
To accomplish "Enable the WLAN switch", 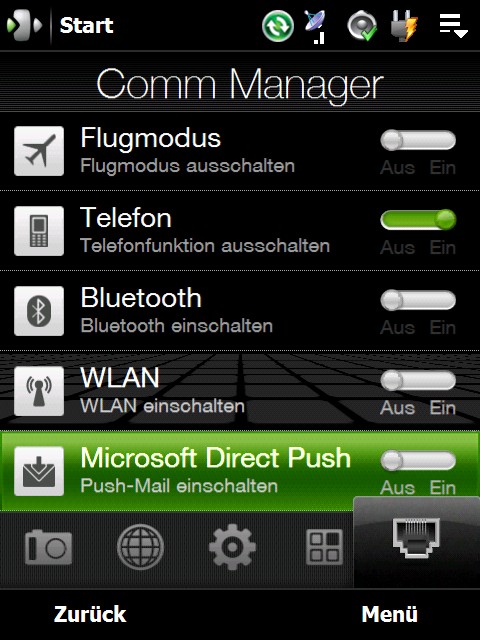I will [x=418, y=380].
